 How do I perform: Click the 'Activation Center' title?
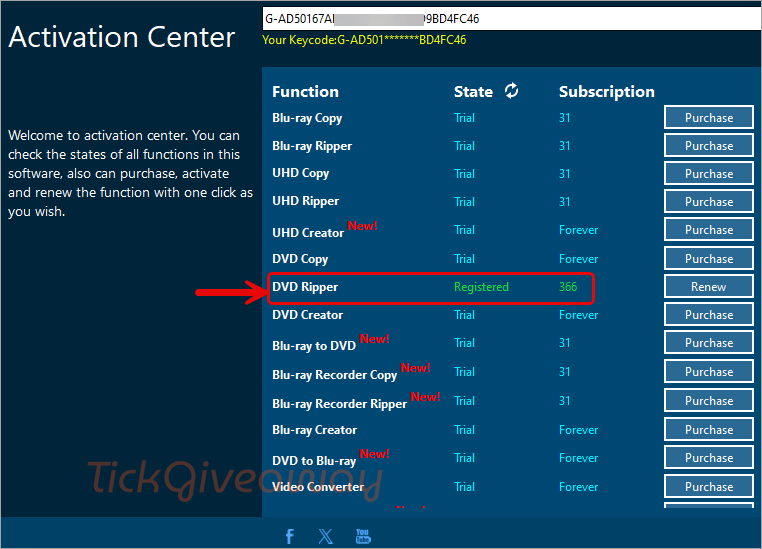coord(122,37)
